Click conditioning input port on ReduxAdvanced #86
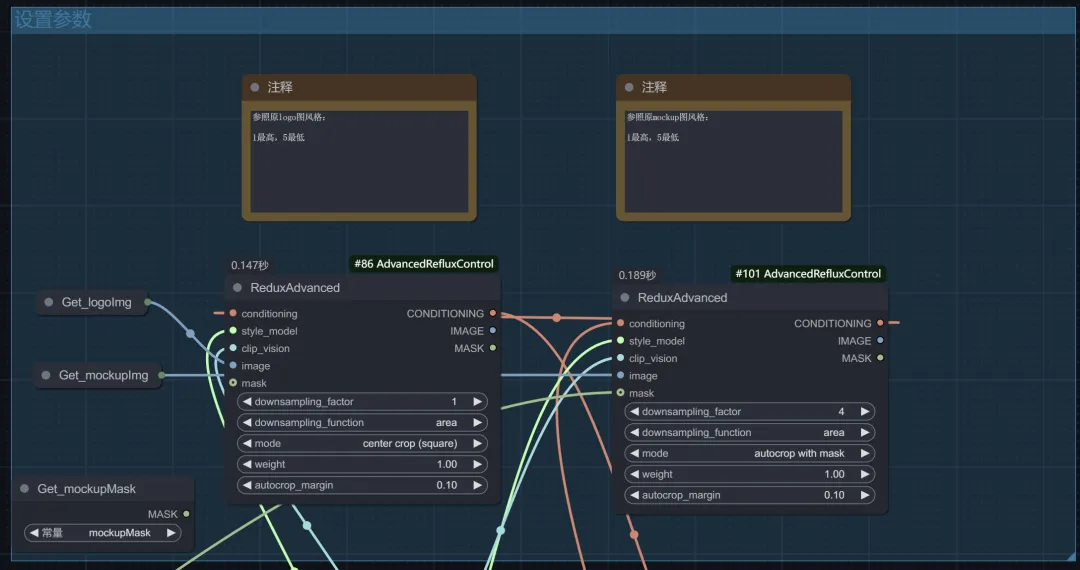The image size is (1080, 570). (233, 313)
